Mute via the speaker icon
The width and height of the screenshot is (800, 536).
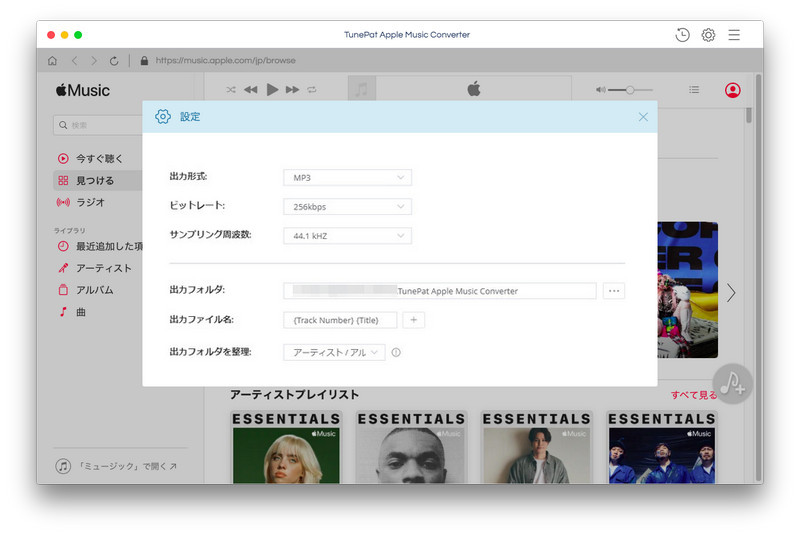tap(601, 90)
